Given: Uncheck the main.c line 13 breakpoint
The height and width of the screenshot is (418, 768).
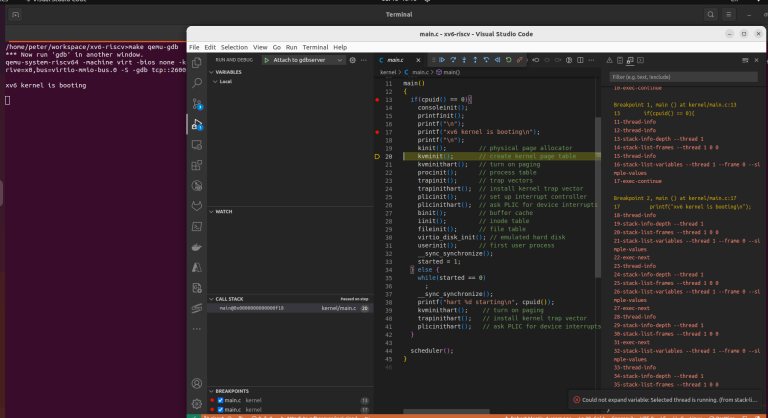Looking at the screenshot, I should click(220, 400).
